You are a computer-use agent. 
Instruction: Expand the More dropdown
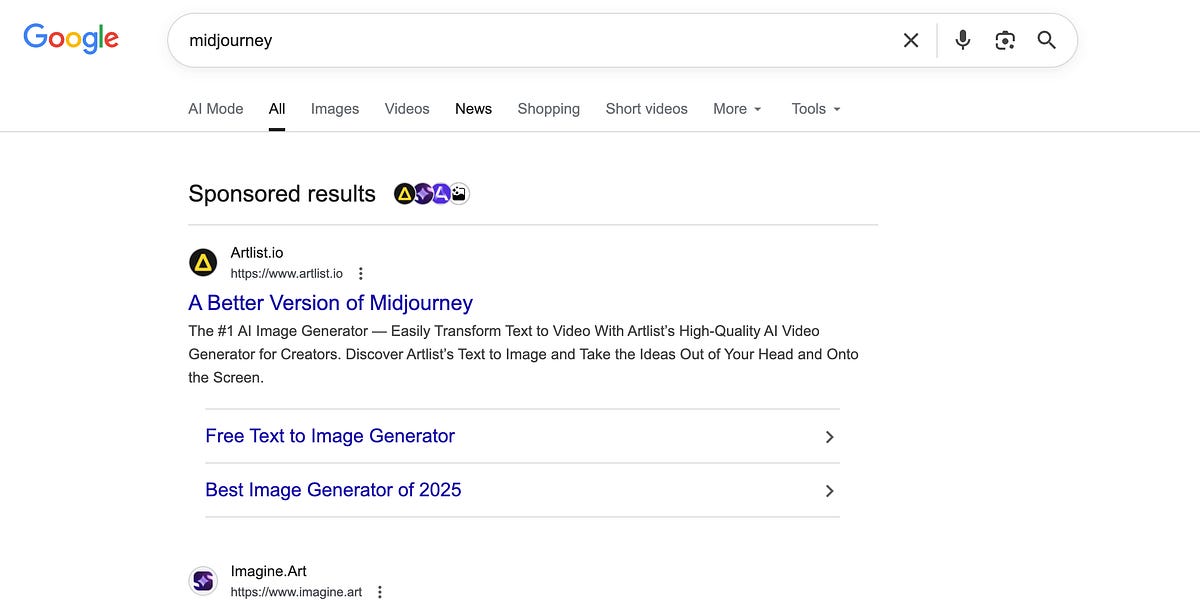click(x=738, y=109)
